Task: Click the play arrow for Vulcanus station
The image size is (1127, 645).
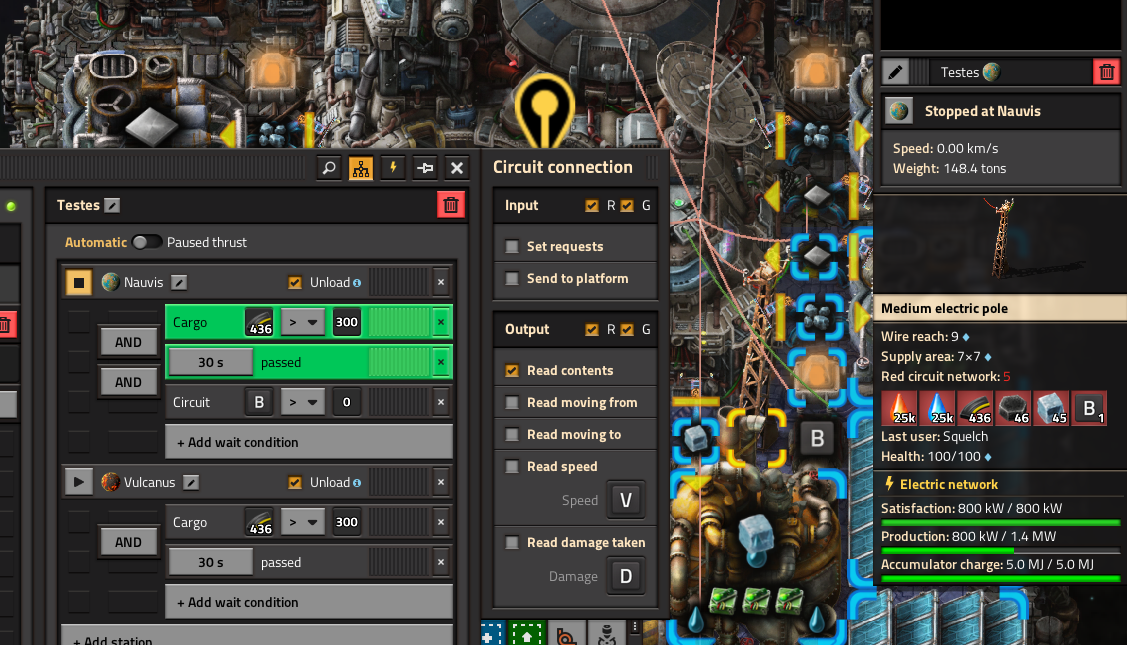Action: (x=78, y=482)
